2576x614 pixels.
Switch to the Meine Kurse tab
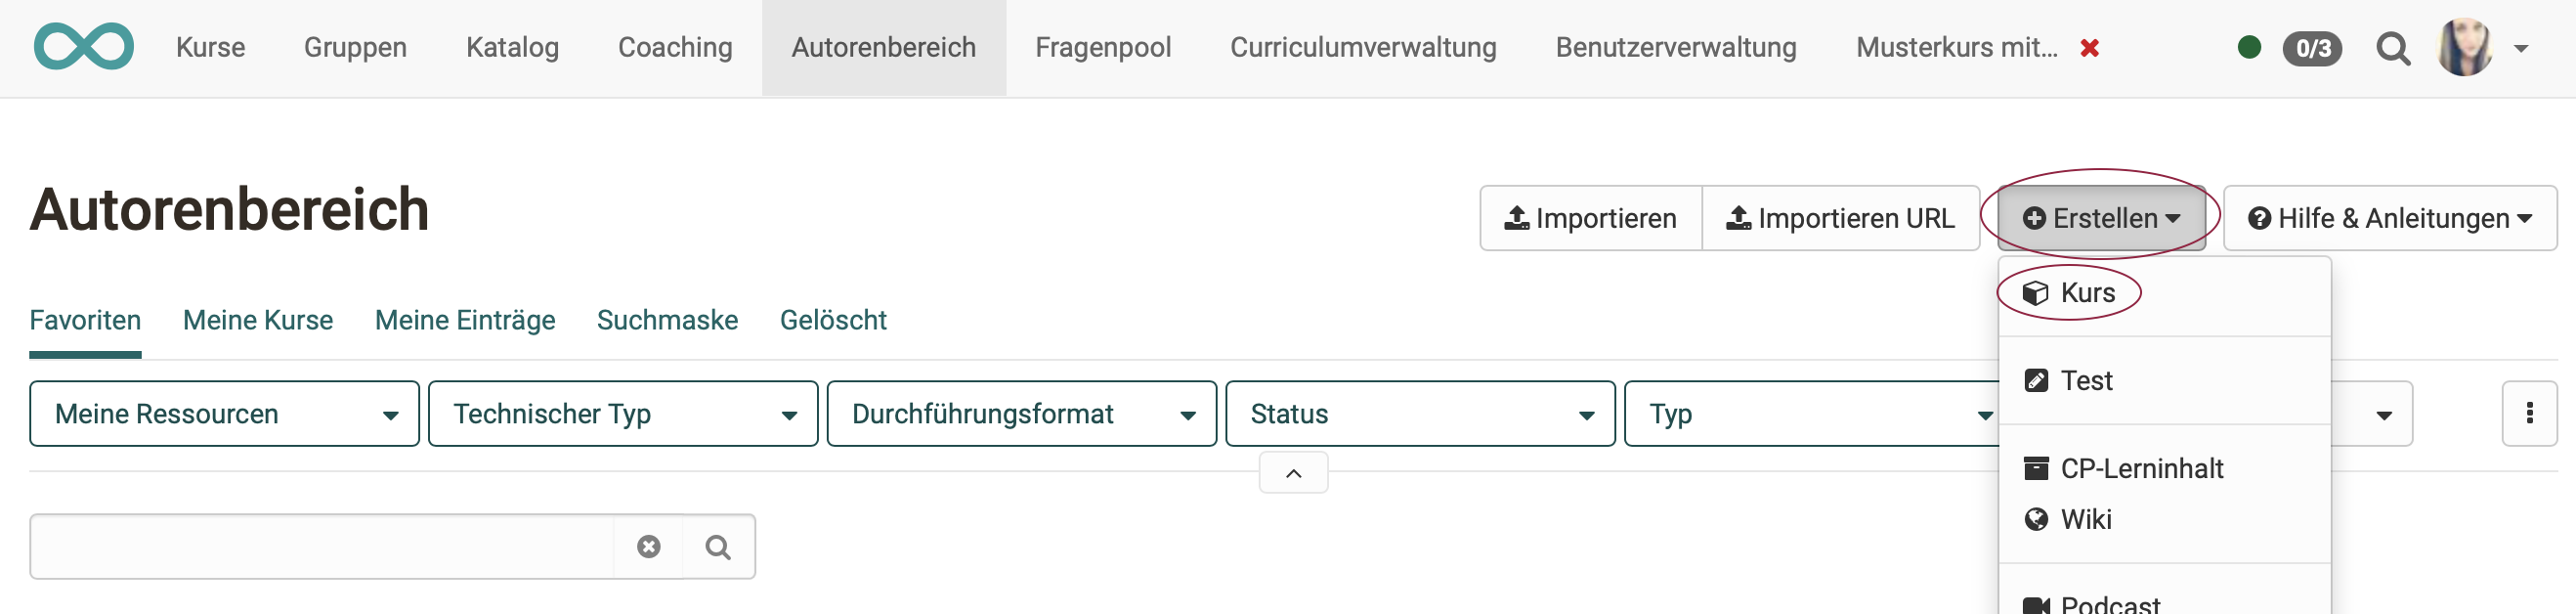tap(257, 320)
